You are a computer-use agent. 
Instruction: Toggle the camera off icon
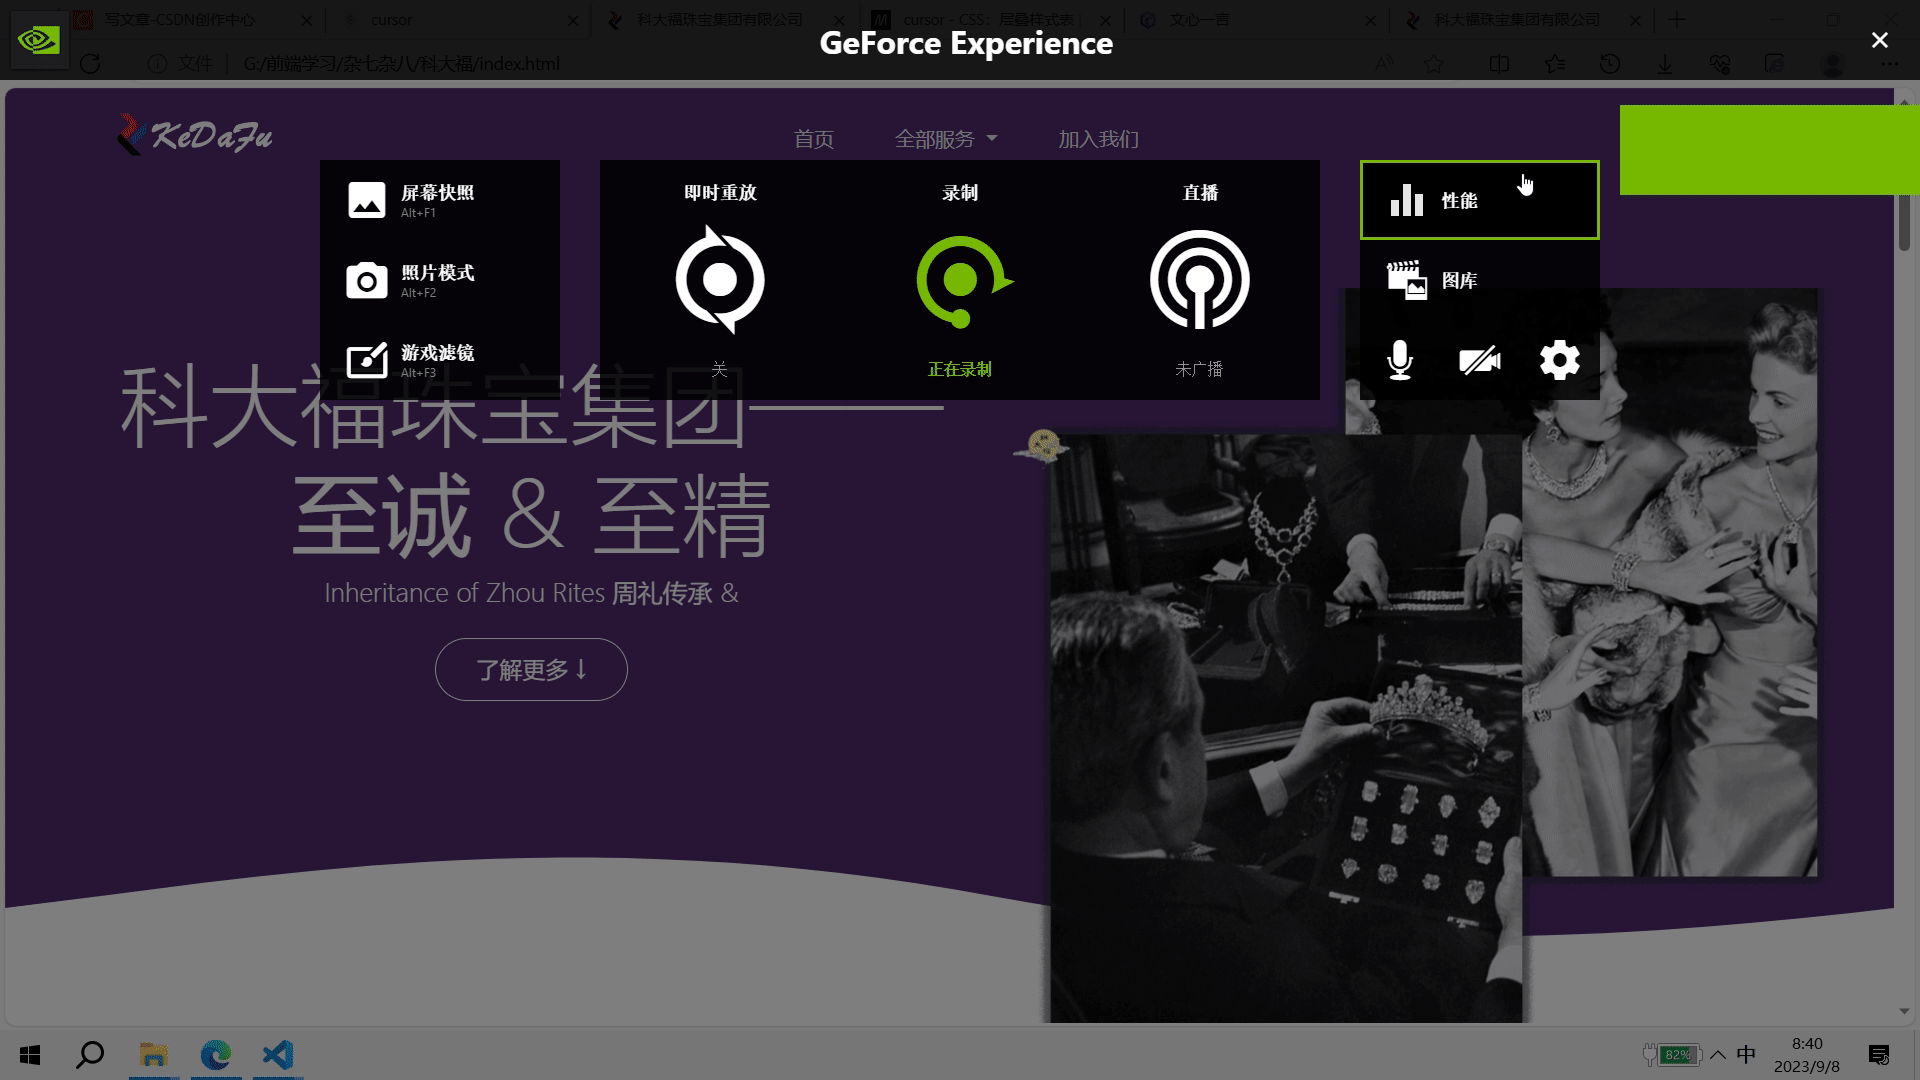click(1479, 360)
